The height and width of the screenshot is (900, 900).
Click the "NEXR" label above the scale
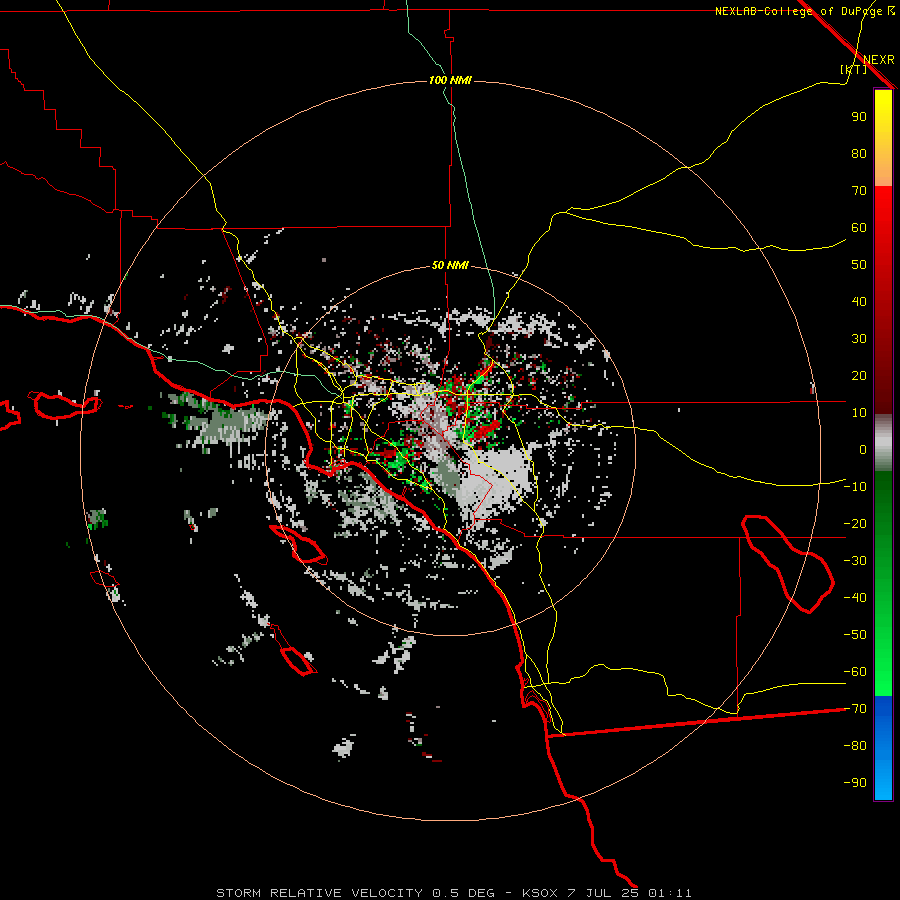pos(879,59)
